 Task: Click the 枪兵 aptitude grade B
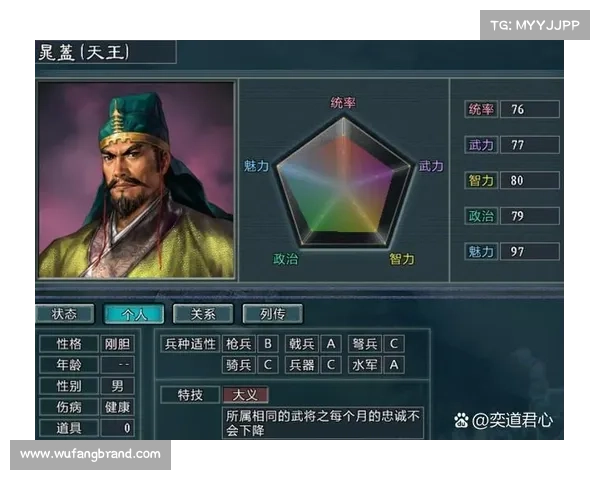click(x=268, y=344)
